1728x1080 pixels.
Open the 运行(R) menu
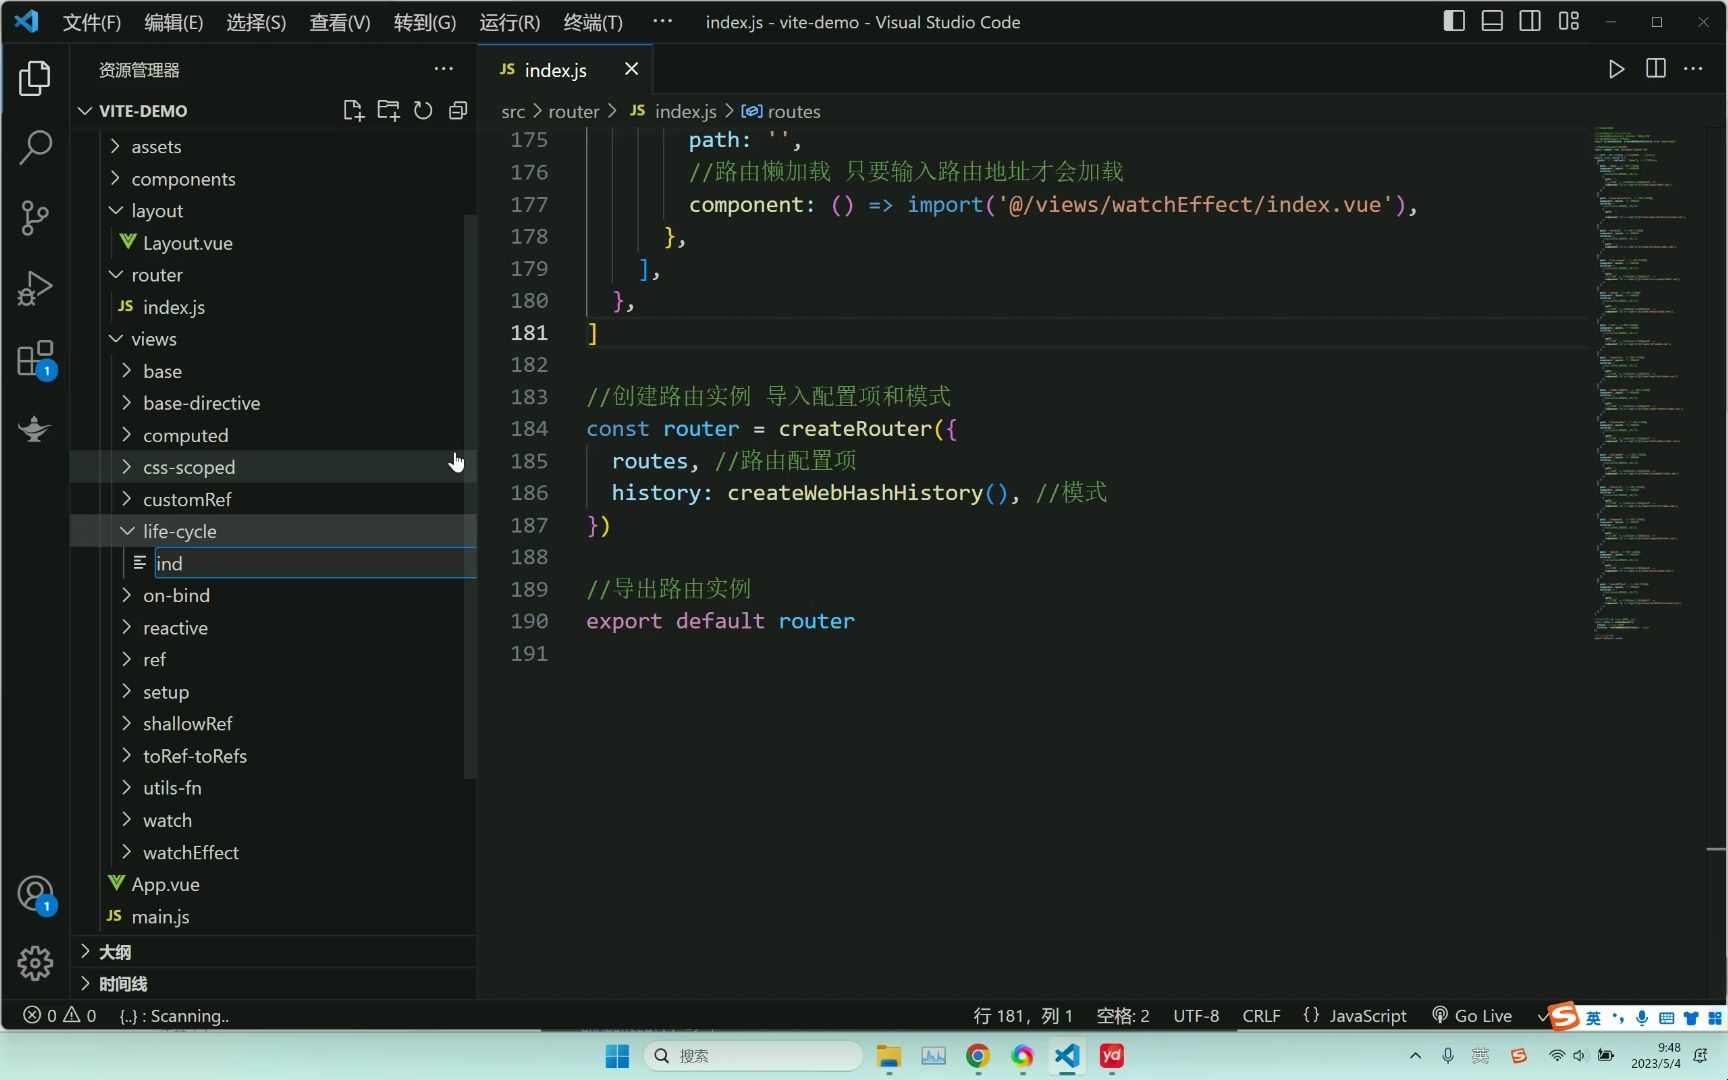510,22
